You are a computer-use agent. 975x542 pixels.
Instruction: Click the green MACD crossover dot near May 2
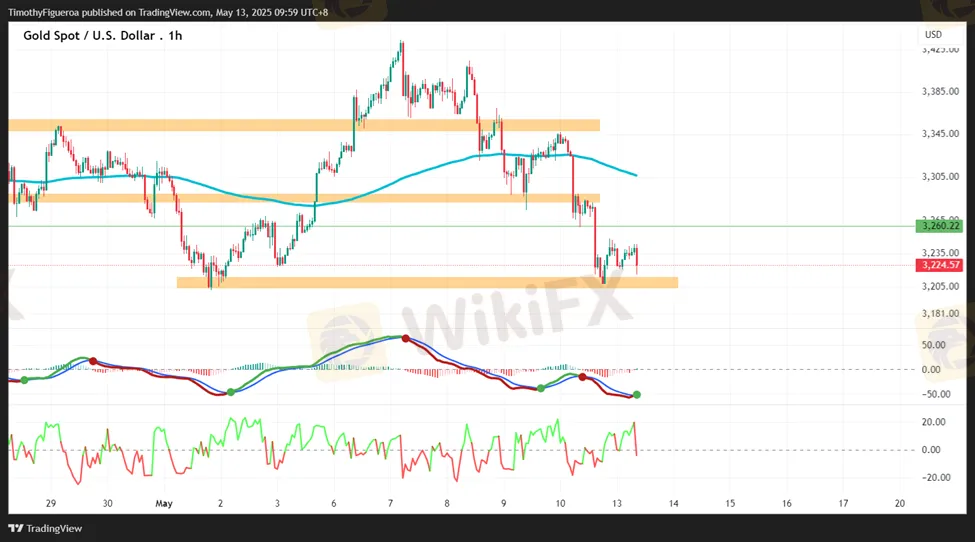[231, 392]
